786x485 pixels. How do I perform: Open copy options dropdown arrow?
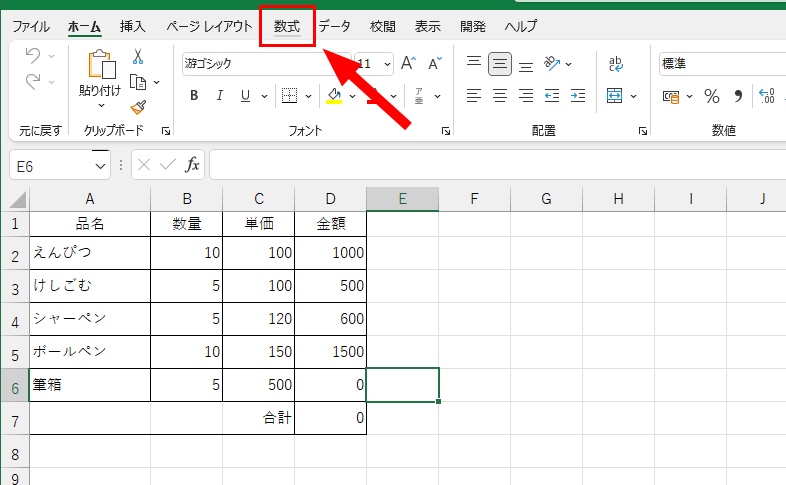[157, 82]
